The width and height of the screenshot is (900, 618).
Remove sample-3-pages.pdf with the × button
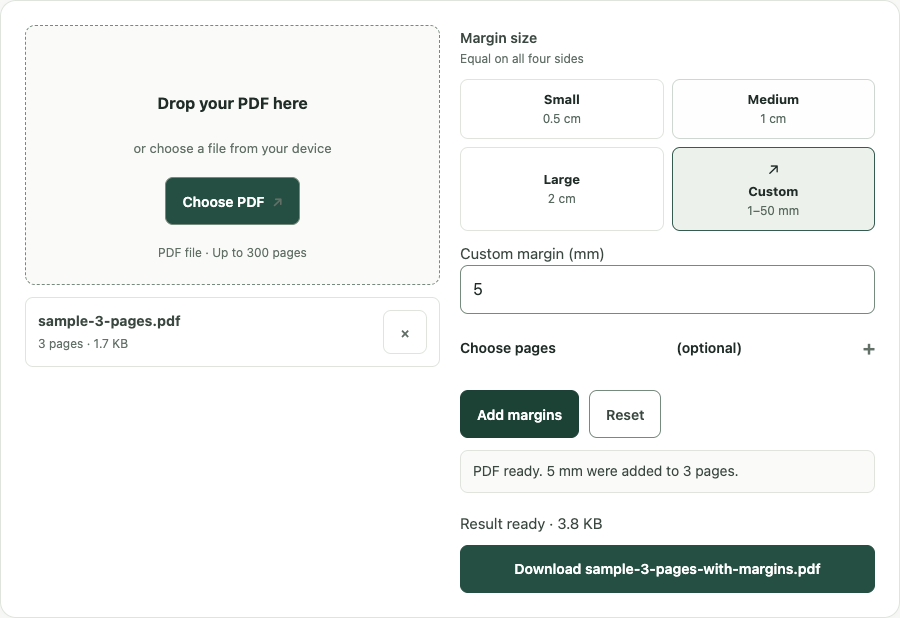click(405, 332)
